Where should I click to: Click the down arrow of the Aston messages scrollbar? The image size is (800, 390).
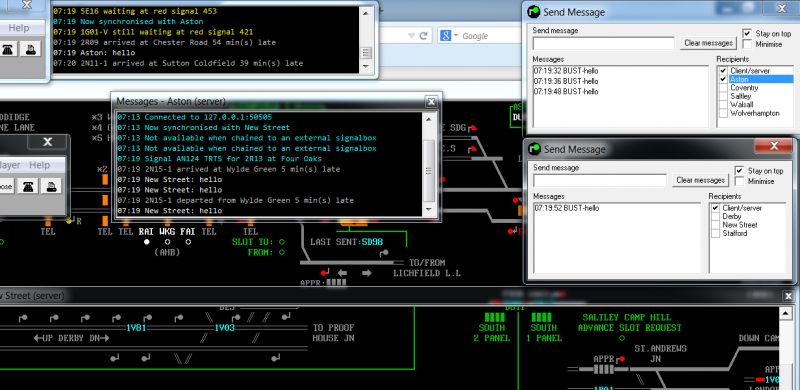click(430, 210)
